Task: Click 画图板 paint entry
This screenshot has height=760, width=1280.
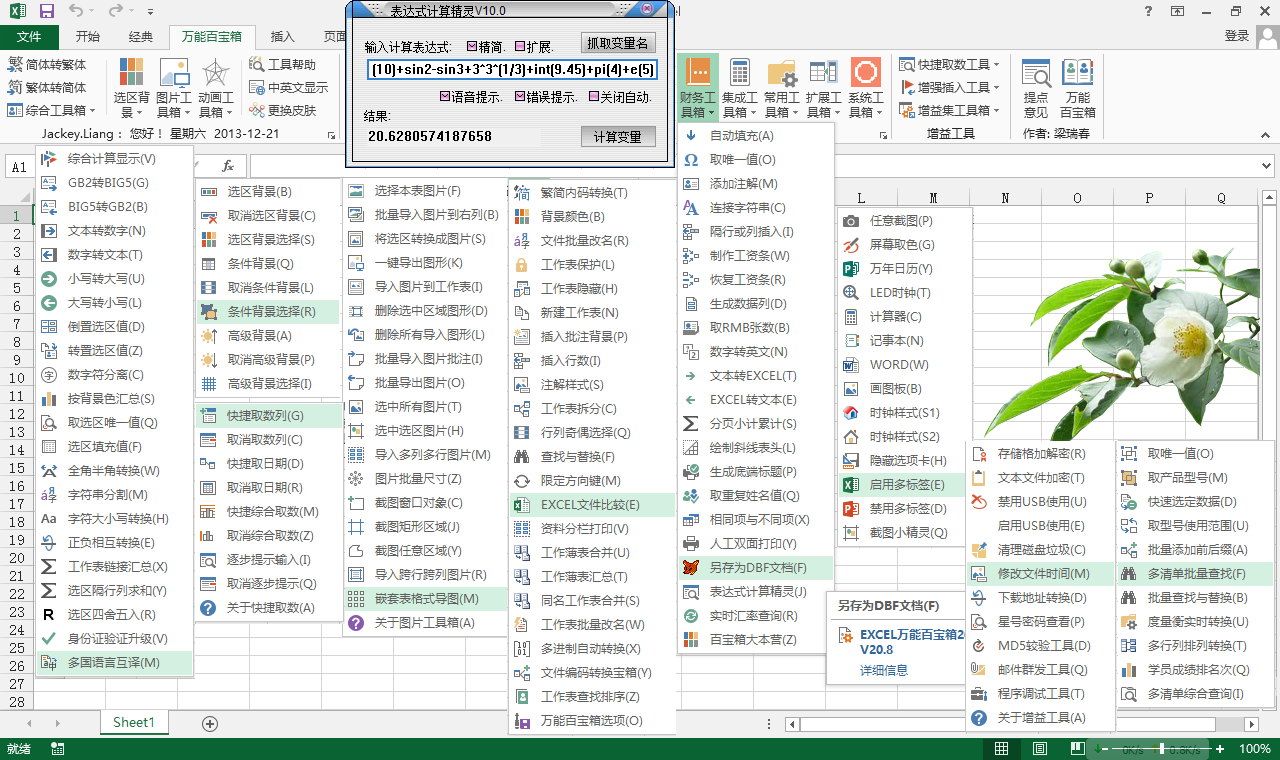Action: tap(905, 388)
